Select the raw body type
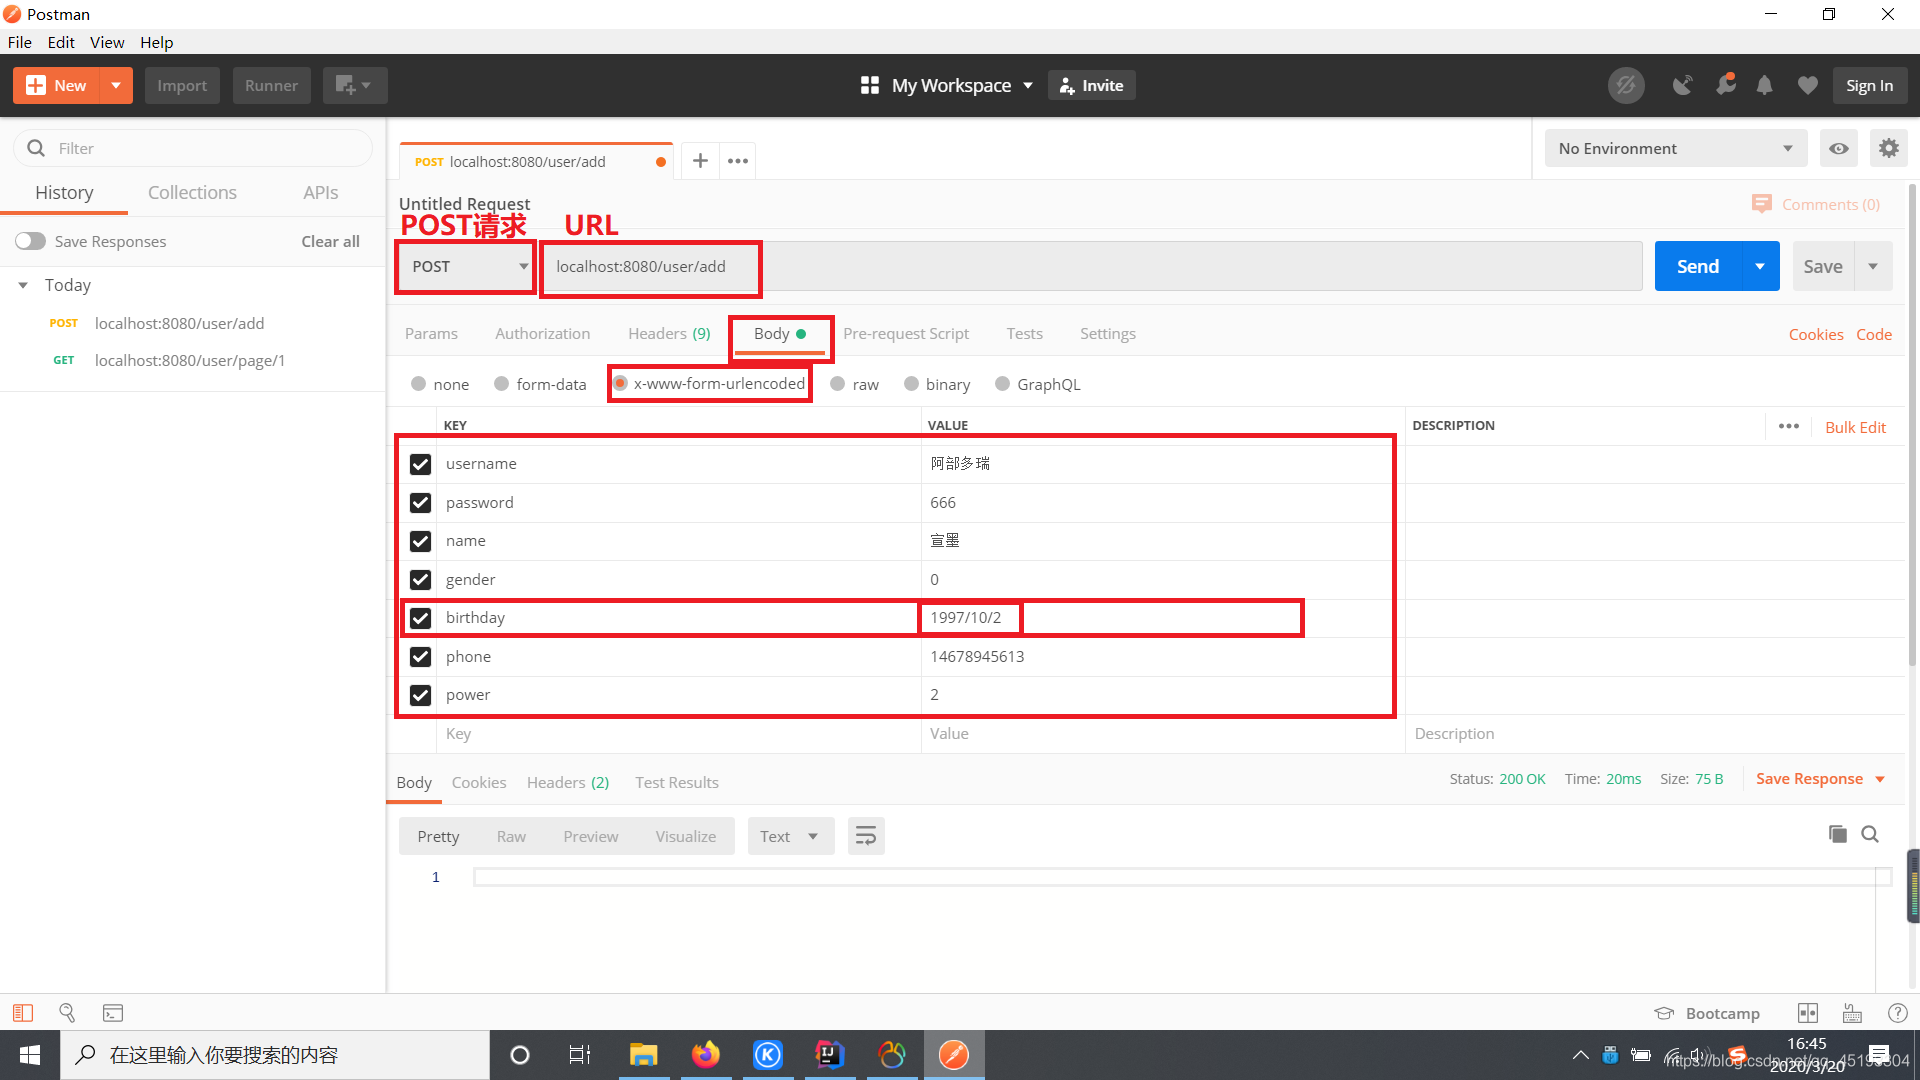This screenshot has height=1080, width=1920. 855,384
